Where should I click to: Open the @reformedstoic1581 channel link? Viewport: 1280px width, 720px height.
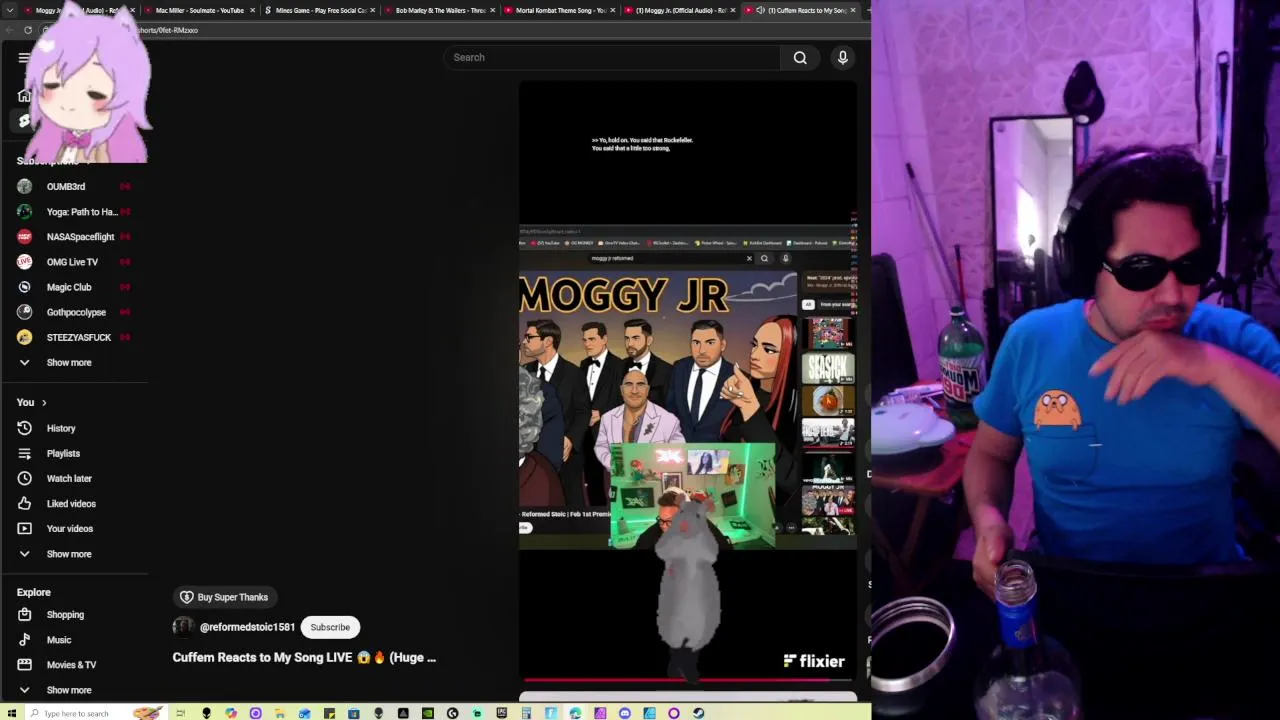point(247,627)
